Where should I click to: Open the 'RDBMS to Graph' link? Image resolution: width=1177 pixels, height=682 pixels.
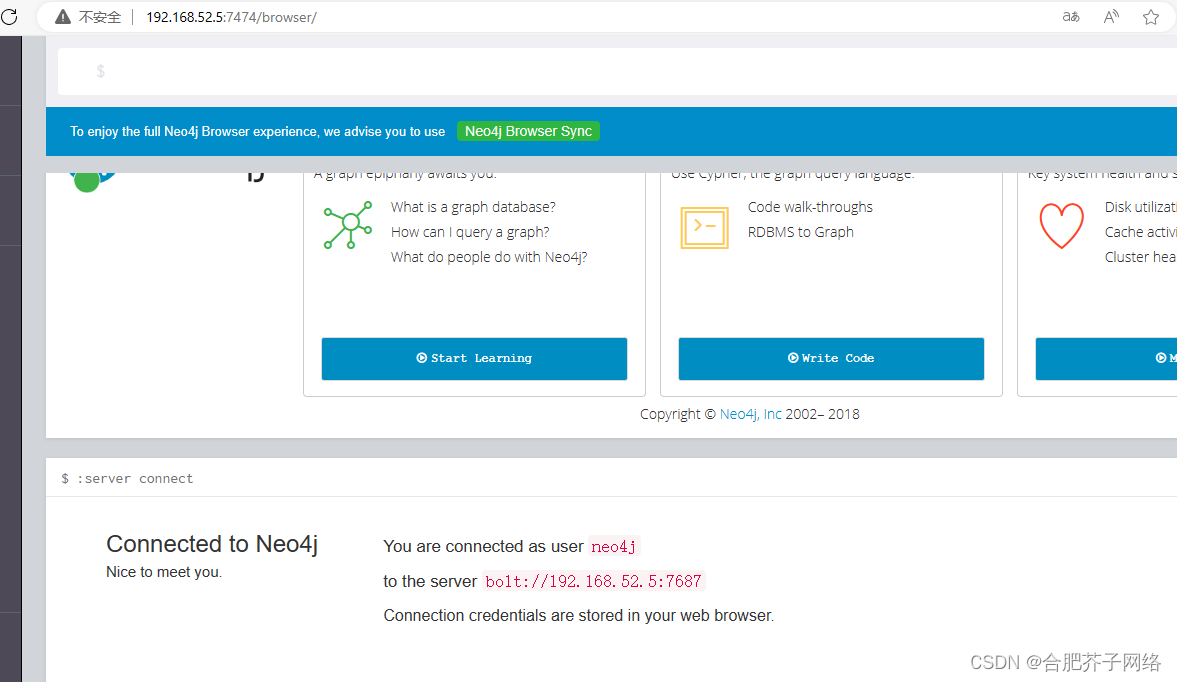click(800, 231)
